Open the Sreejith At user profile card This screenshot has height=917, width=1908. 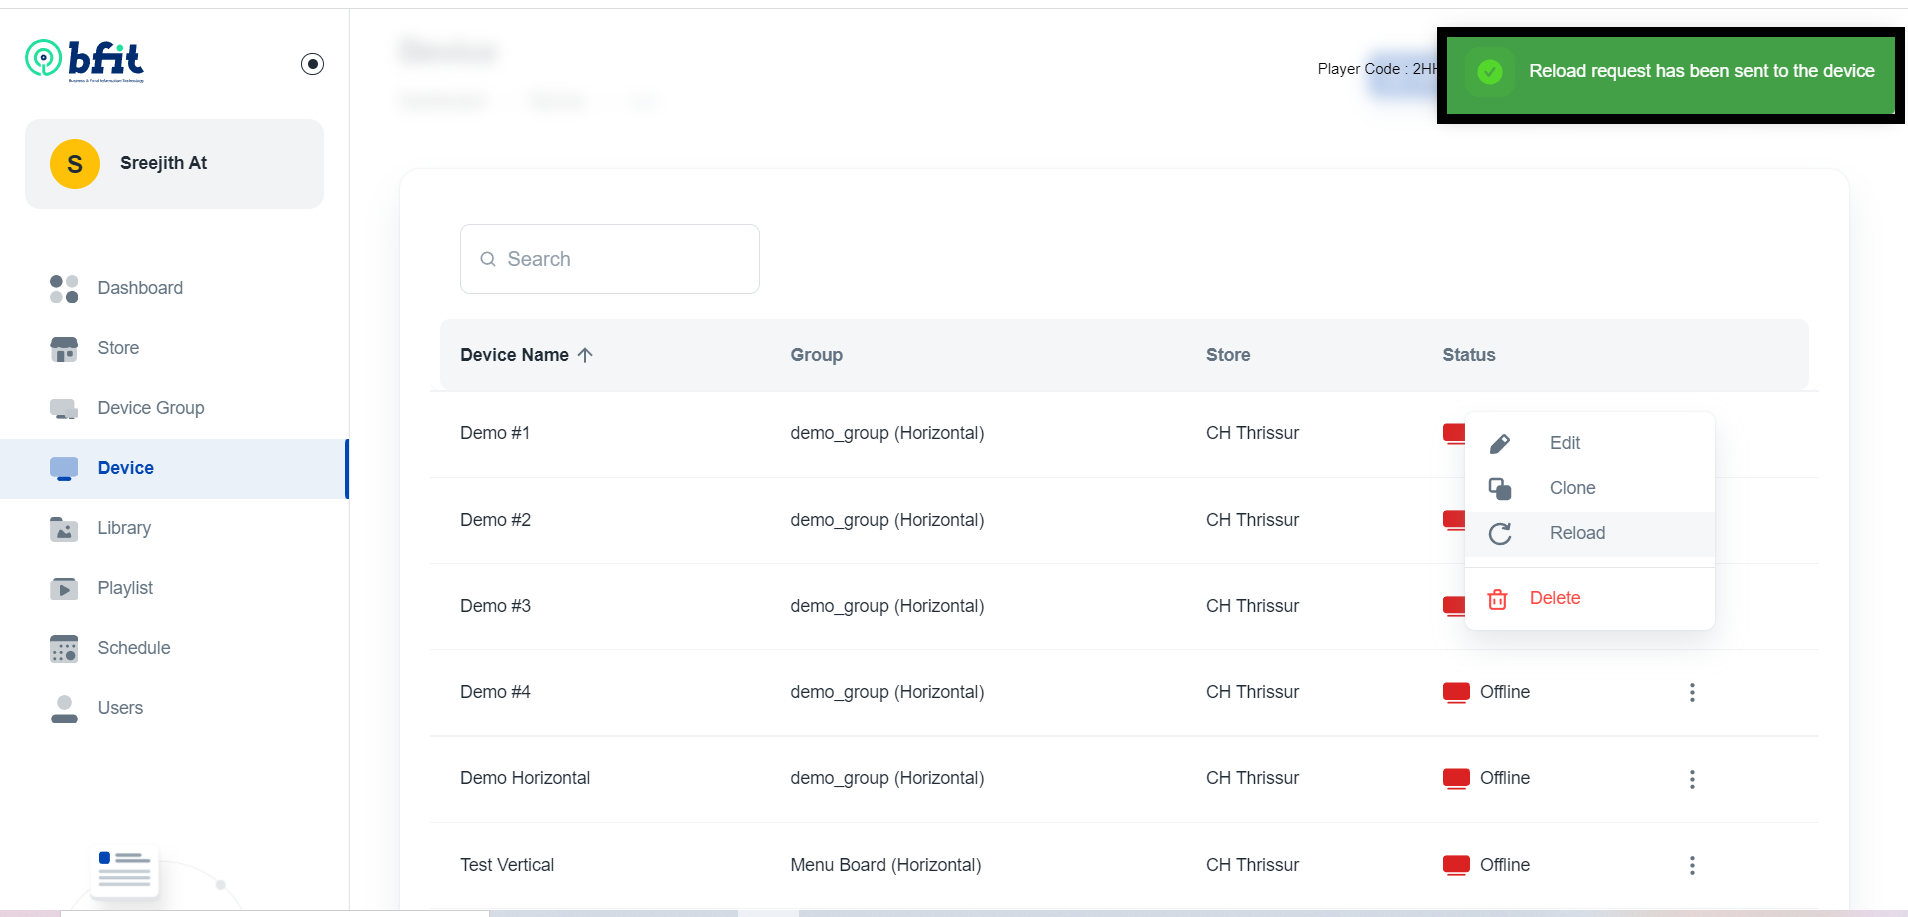pyautogui.click(x=174, y=164)
